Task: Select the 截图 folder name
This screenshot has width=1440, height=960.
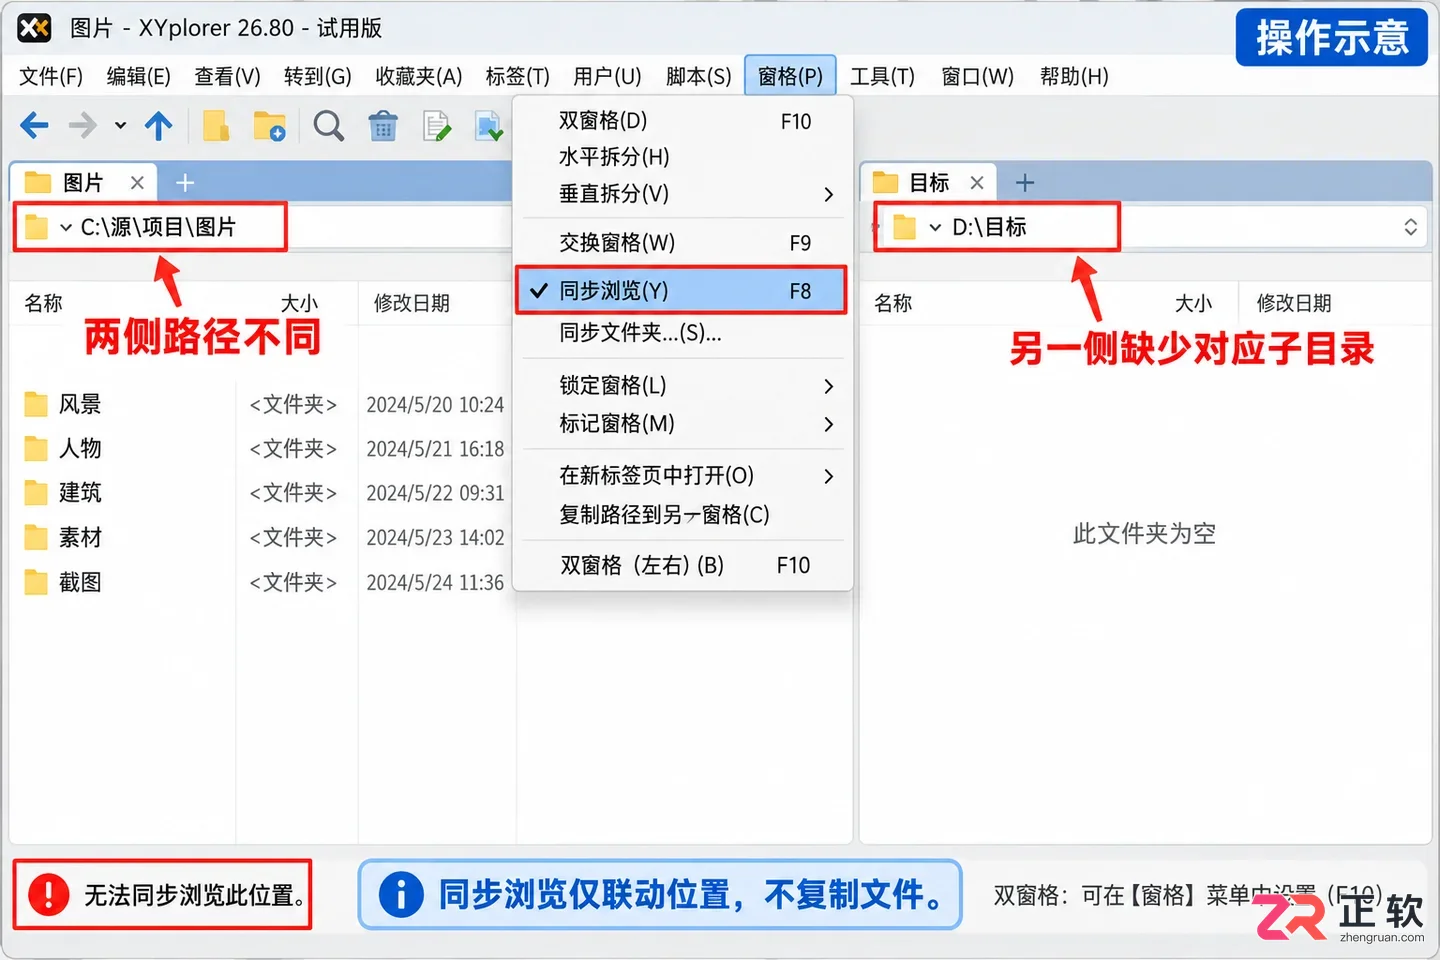Action: point(80,582)
